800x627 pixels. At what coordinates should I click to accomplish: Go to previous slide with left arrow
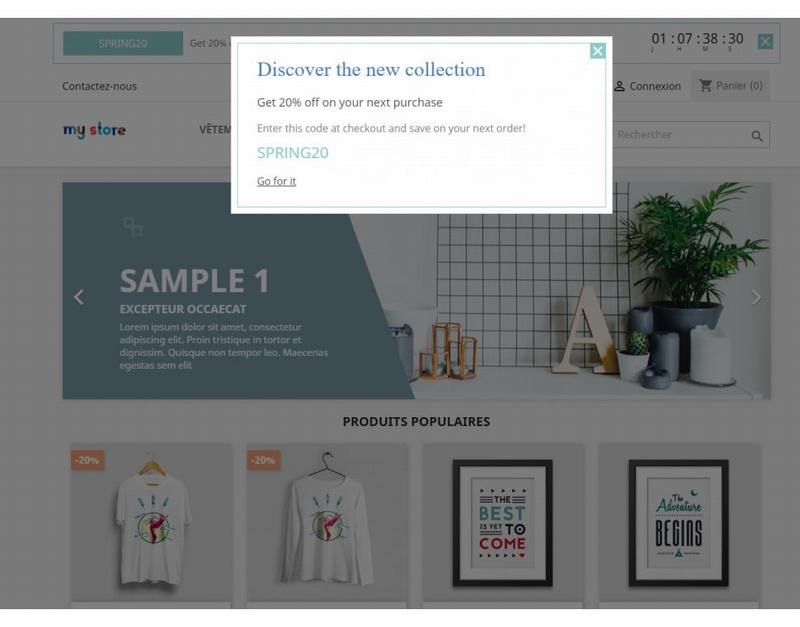79,297
